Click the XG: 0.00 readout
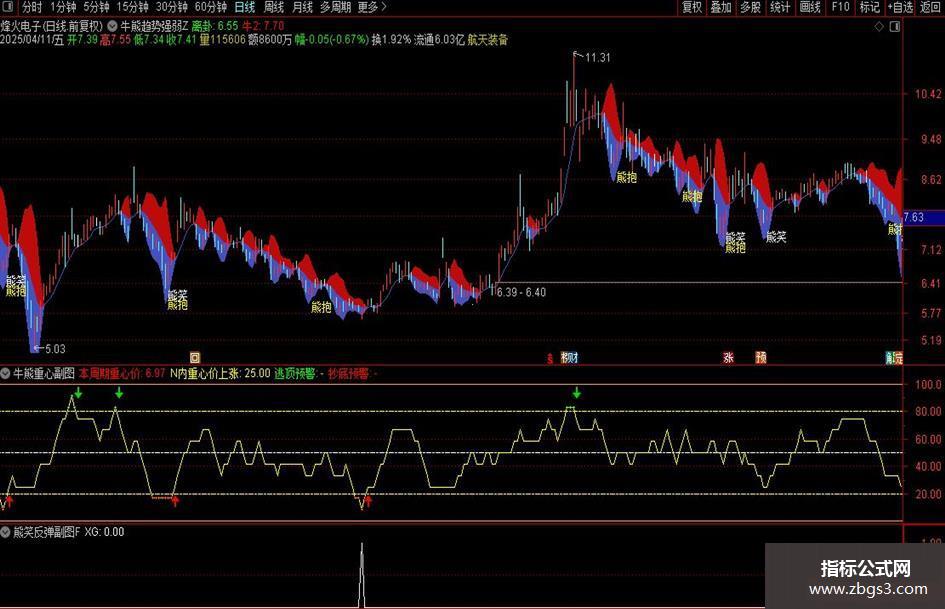This screenshot has height=609, width=945. [104, 532]
